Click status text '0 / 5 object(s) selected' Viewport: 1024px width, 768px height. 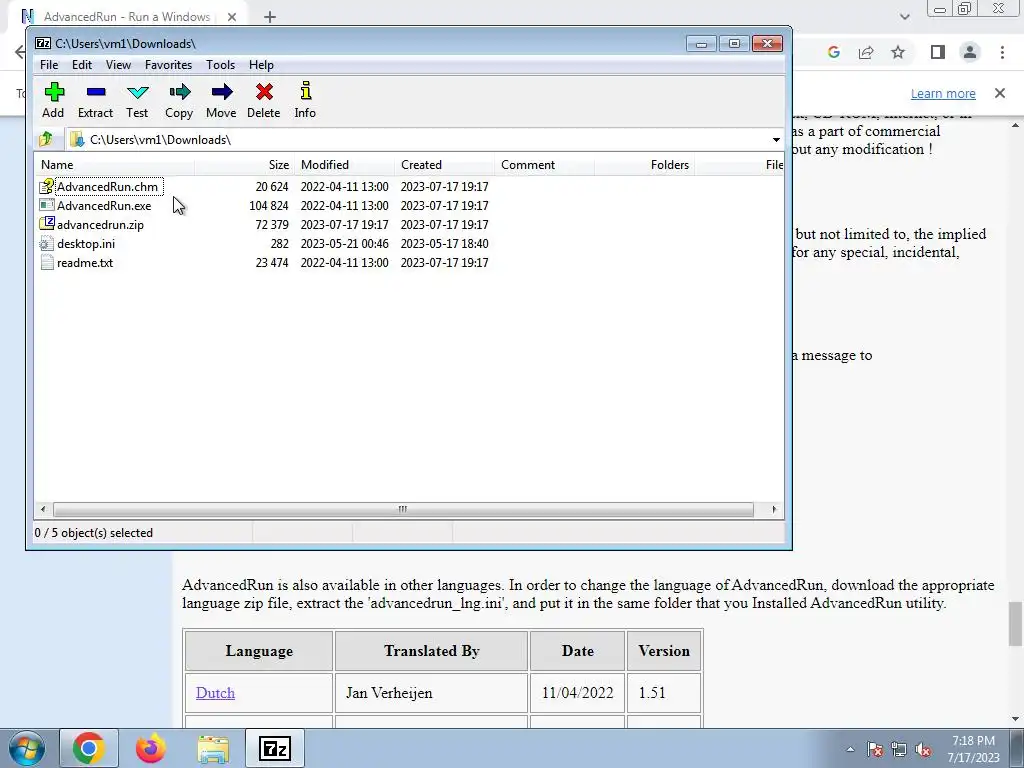pos(94,533)
